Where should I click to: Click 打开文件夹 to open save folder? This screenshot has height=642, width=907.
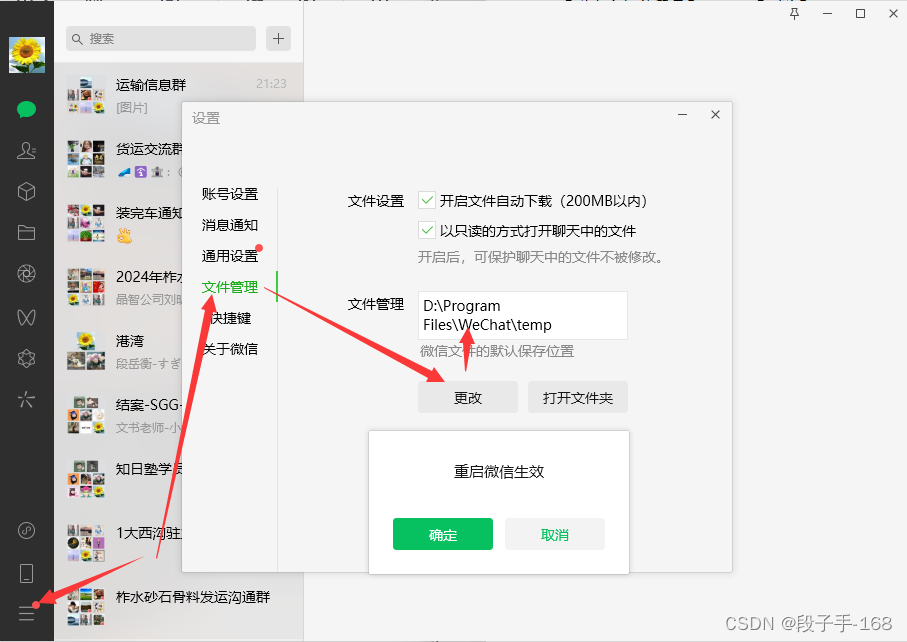click(577, 397)
